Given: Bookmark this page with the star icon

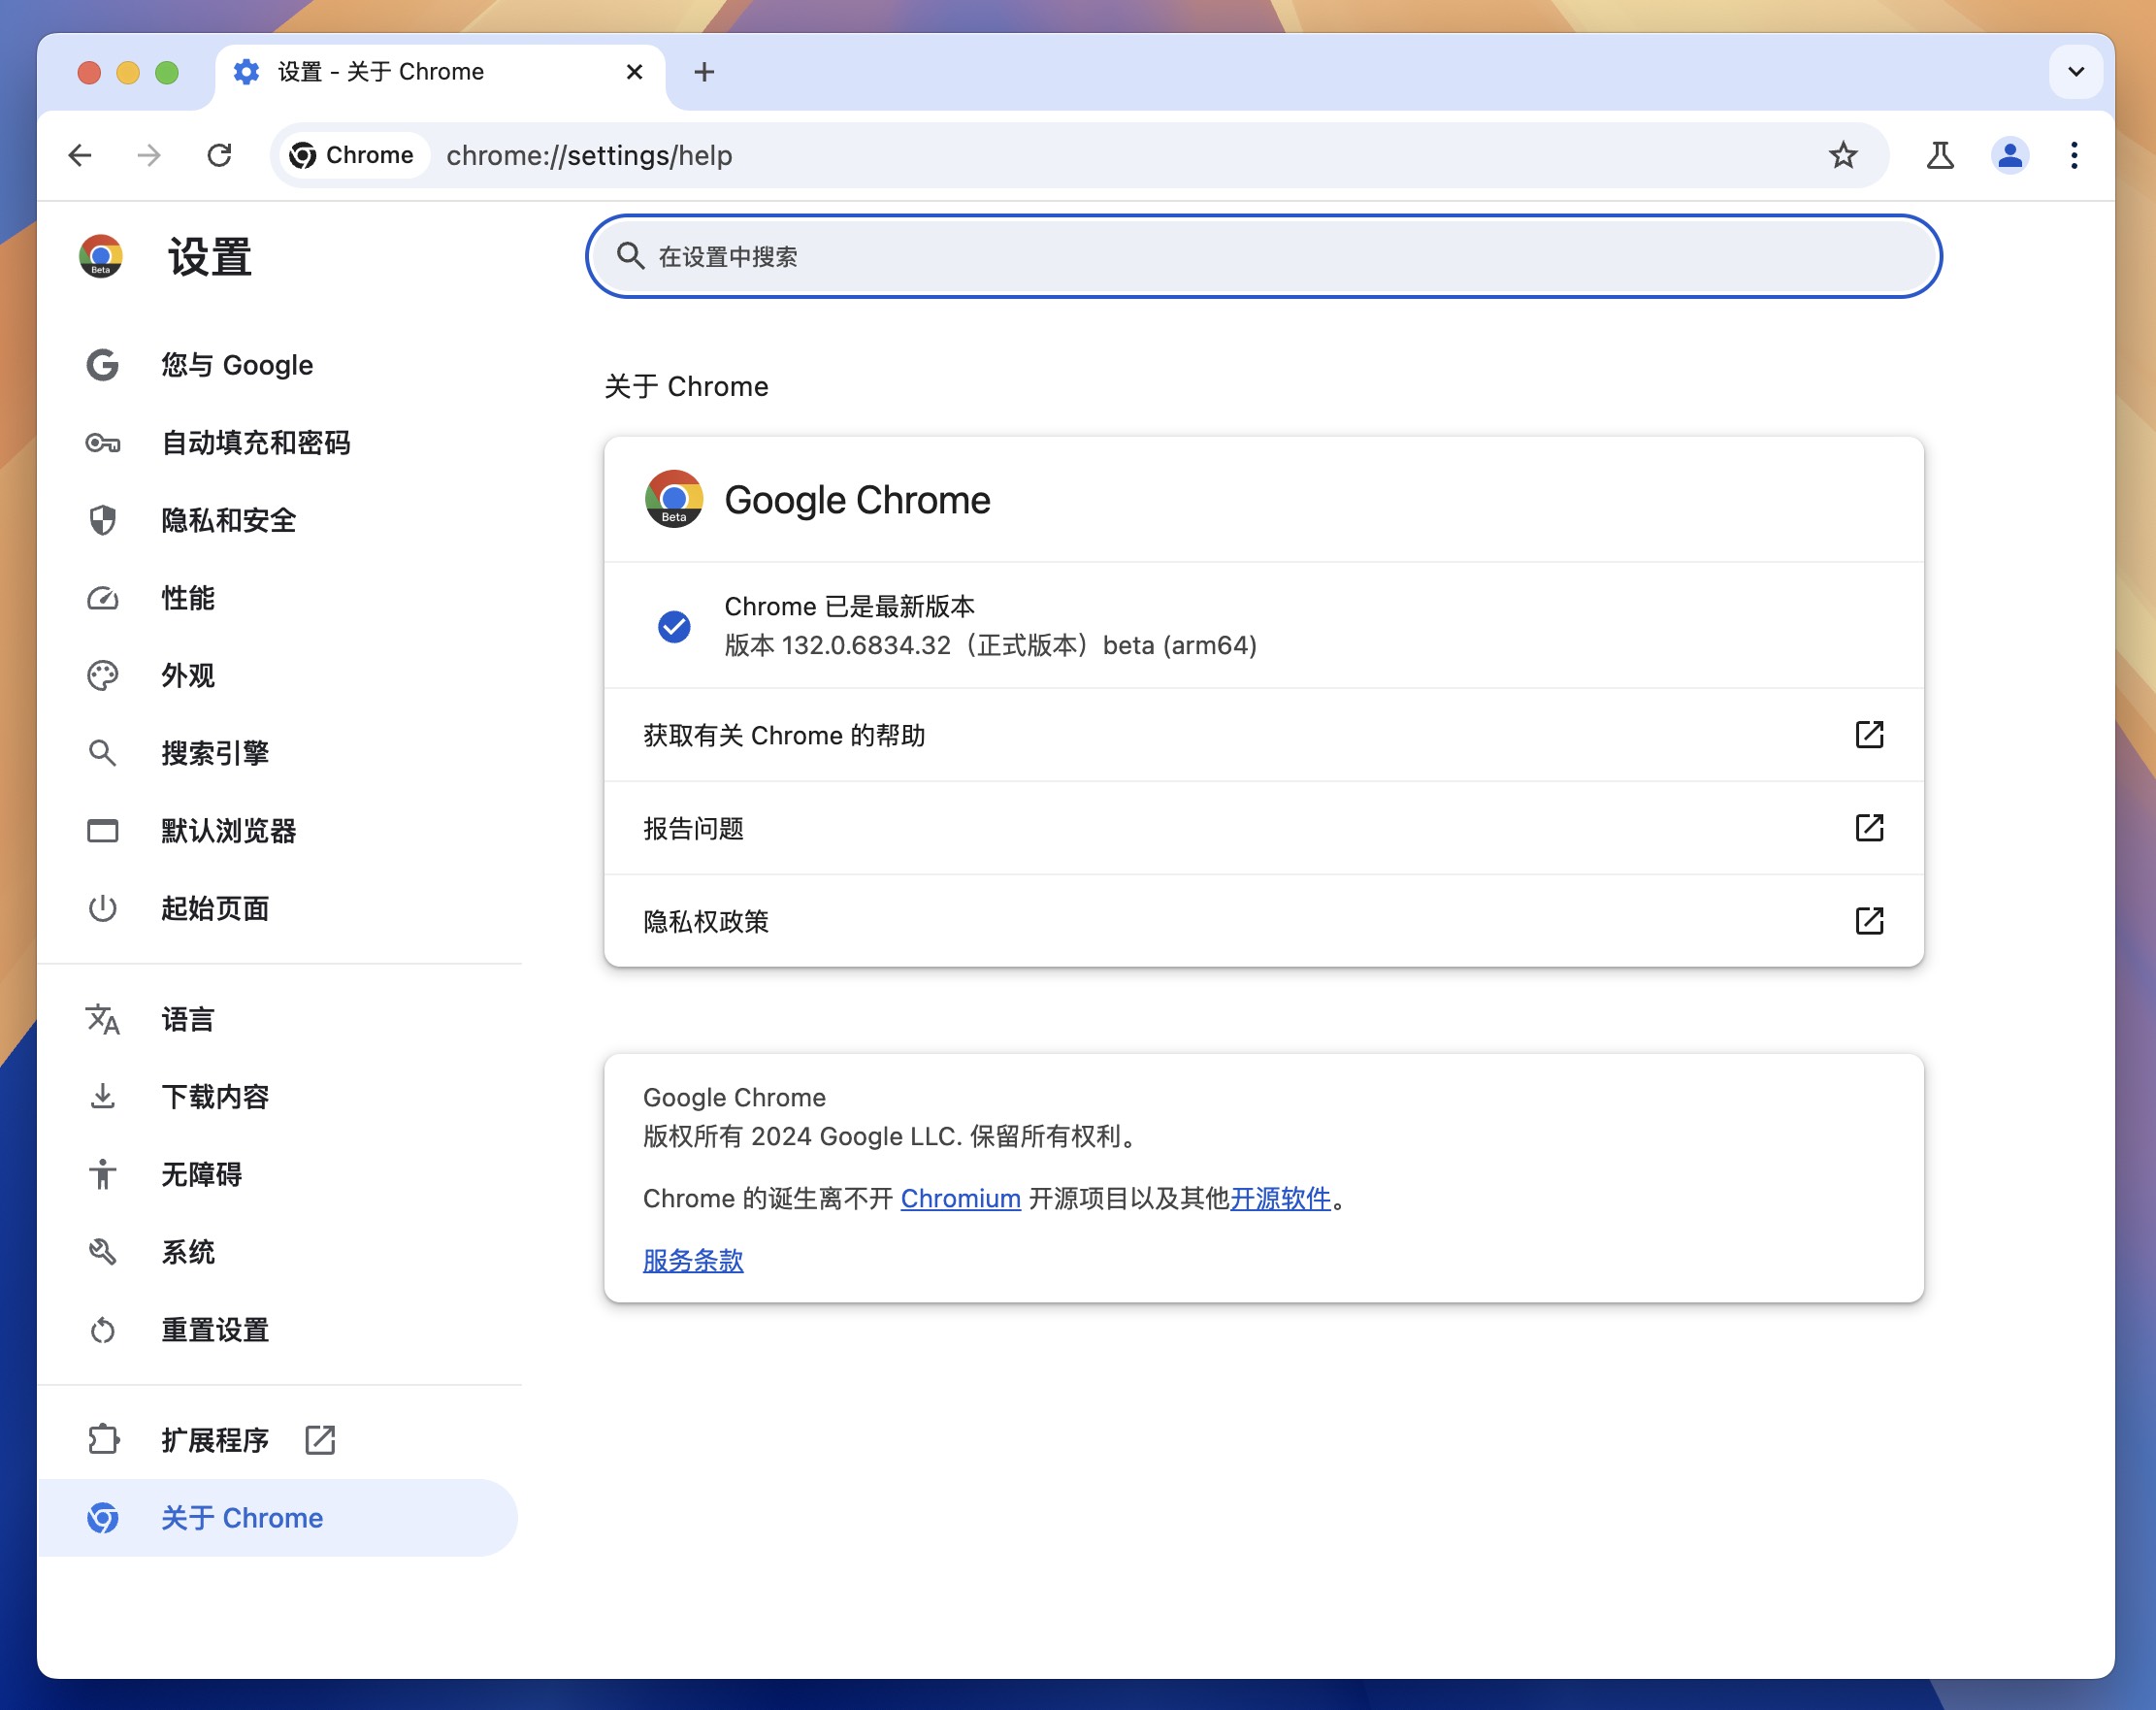Looking at the screenshot, I should coord(1843,155).
